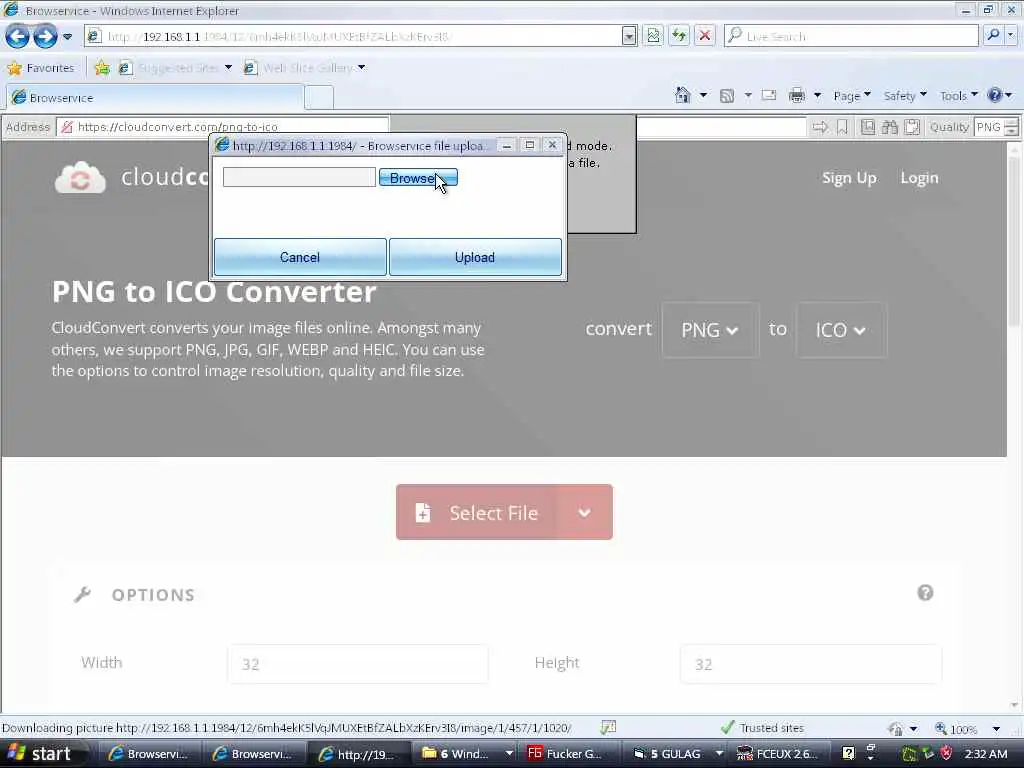Click the Live Search magnifier button
The width and height of the screenshot is (1024, 768).
(993, 36)
